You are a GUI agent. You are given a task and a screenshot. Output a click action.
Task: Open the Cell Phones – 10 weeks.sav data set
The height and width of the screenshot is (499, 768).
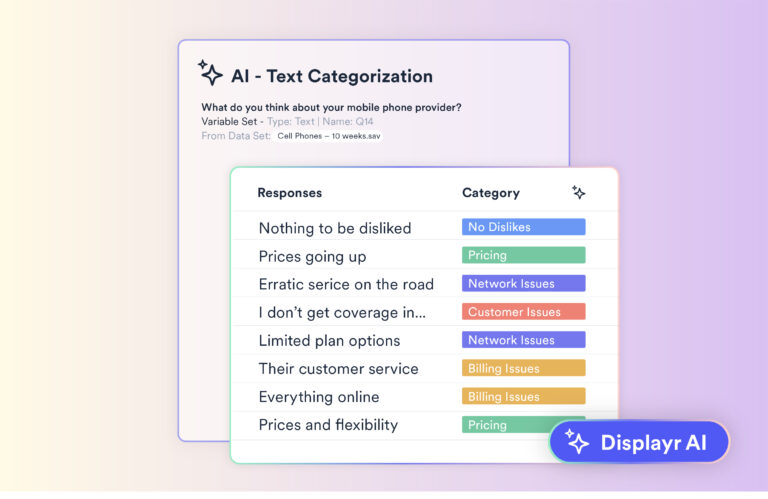coord(329,136)
